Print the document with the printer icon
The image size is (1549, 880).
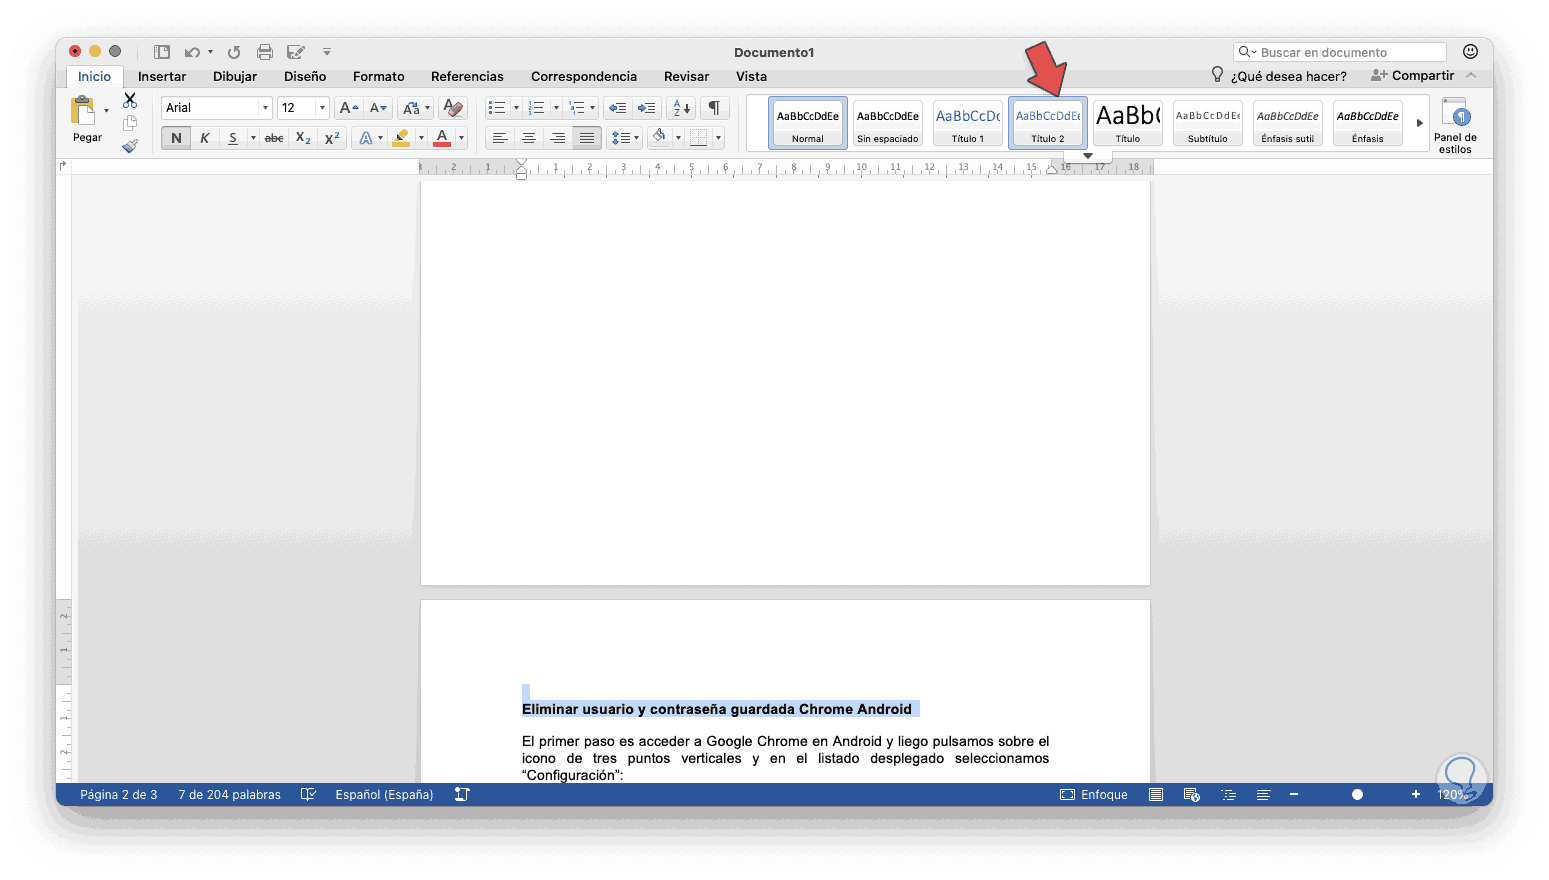click(265, 52)
